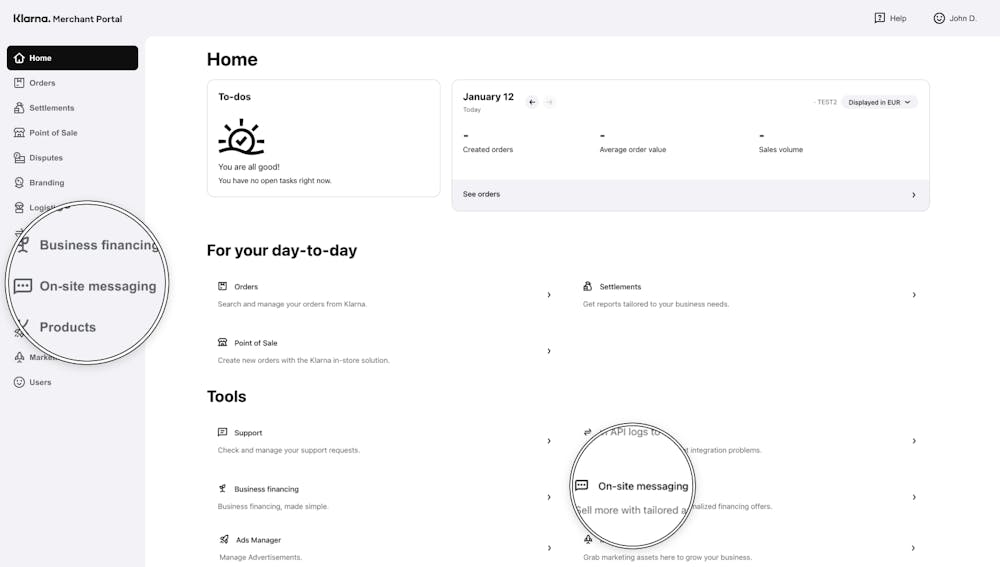
Task: Click 'You are all good!' text
Action: click(x=249, y=167)
